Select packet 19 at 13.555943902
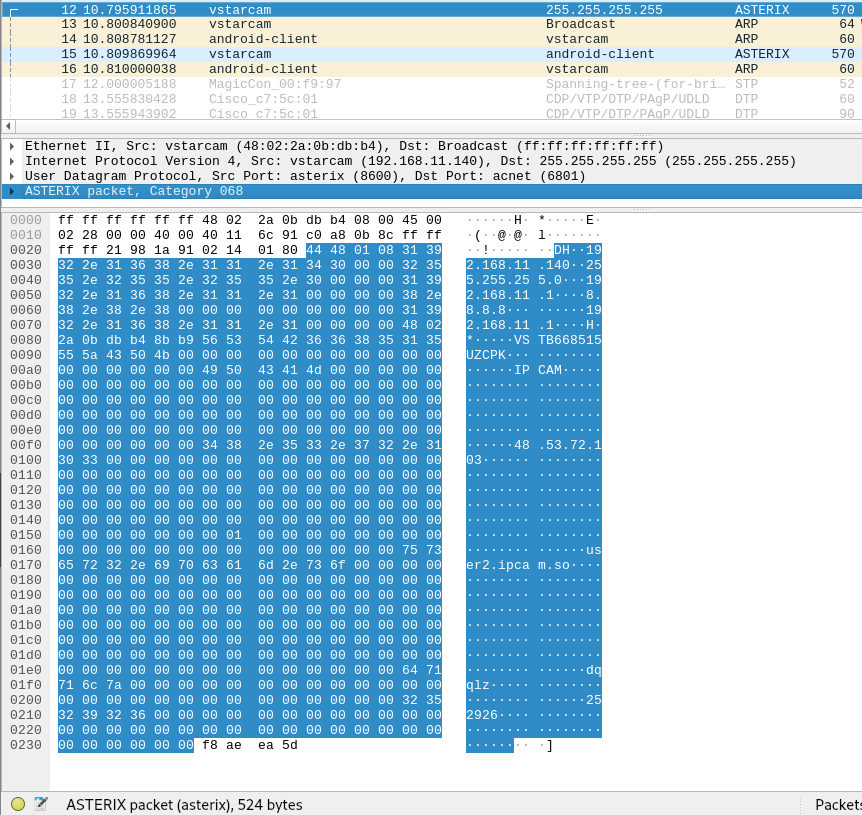862x815 pixels. (x=431, y=113)
